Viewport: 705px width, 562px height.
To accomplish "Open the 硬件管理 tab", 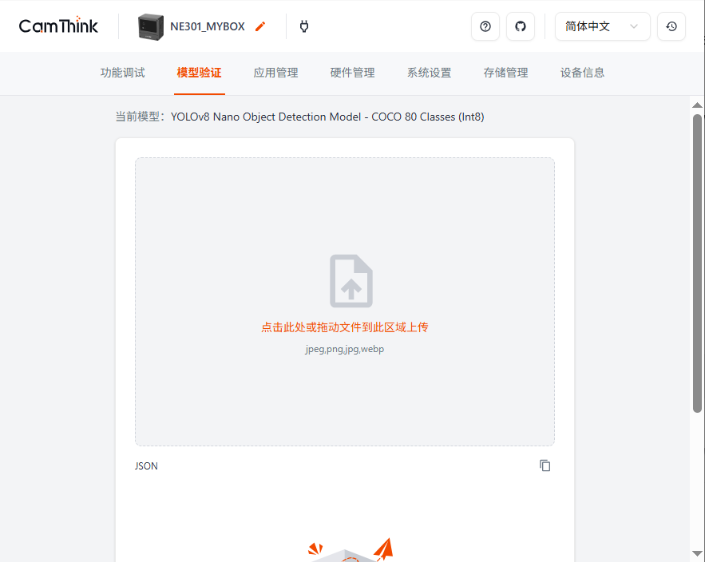I will click(x=352, y=73).
